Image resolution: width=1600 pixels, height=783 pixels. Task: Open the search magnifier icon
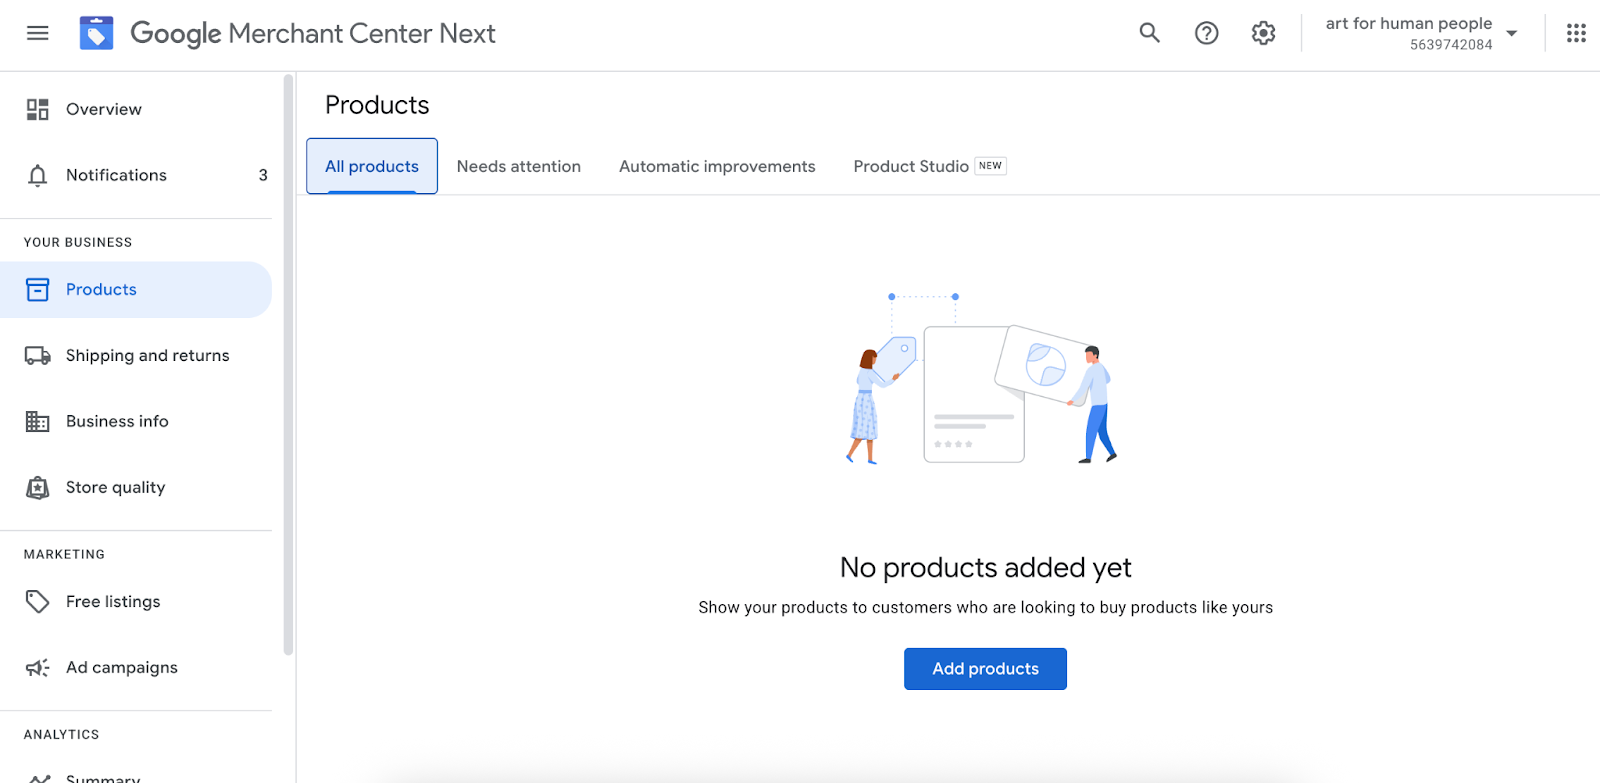1150,33
